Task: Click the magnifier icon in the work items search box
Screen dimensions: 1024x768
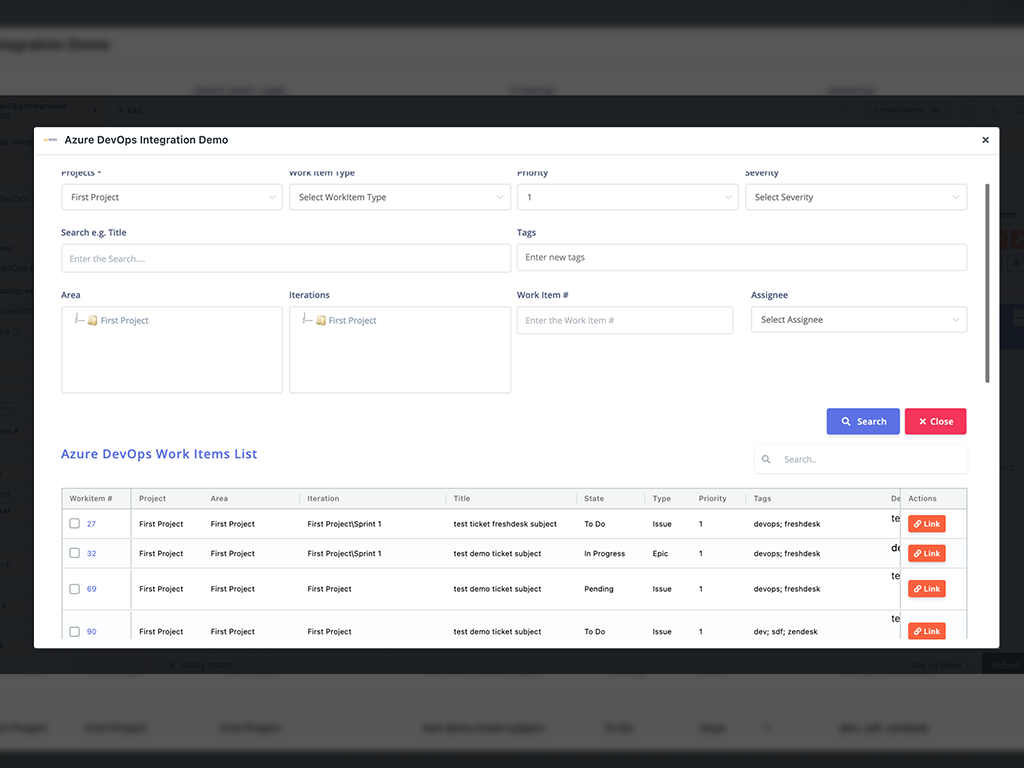Action: point(767,459)
